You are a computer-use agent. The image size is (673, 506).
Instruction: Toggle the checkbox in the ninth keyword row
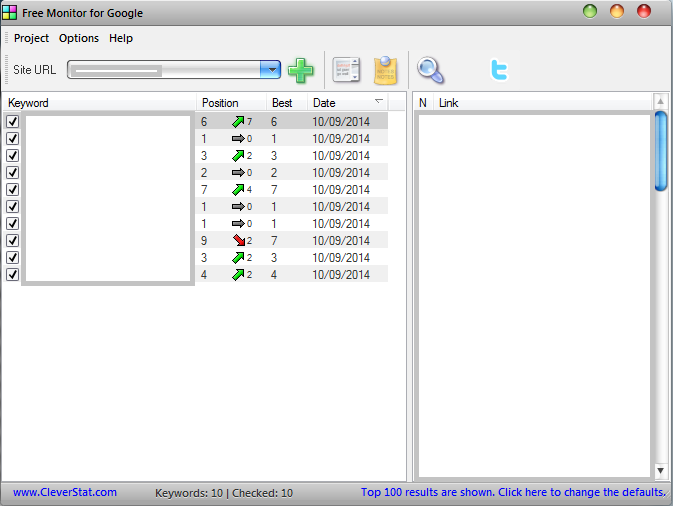click(12, 258)
